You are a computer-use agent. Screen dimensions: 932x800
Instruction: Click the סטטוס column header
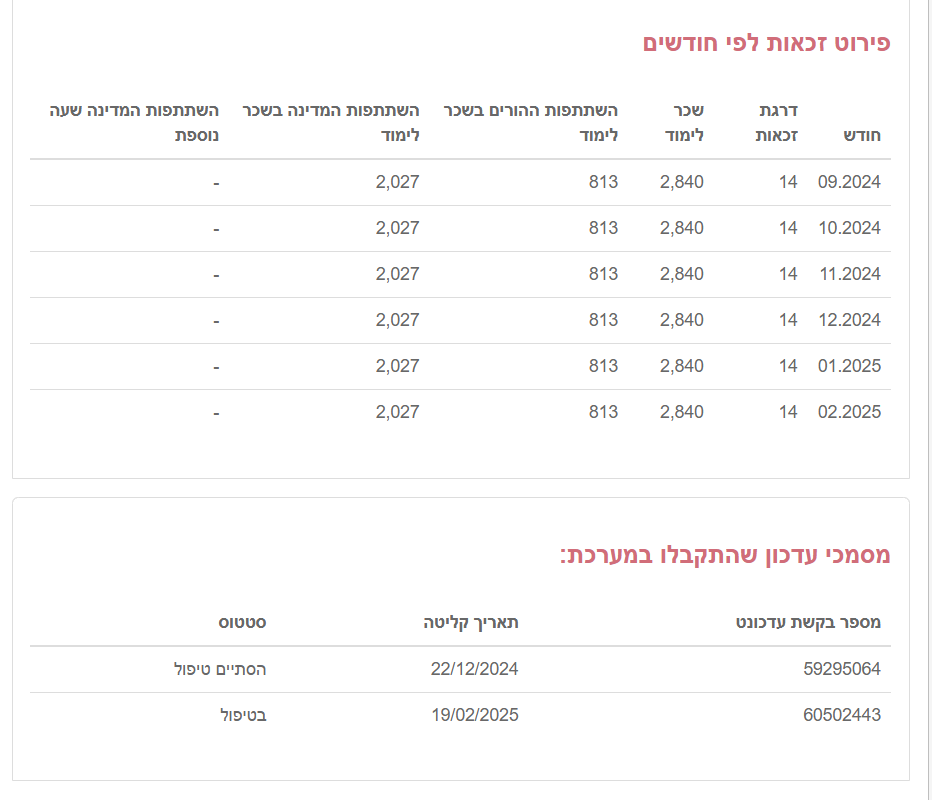(243, 622)
